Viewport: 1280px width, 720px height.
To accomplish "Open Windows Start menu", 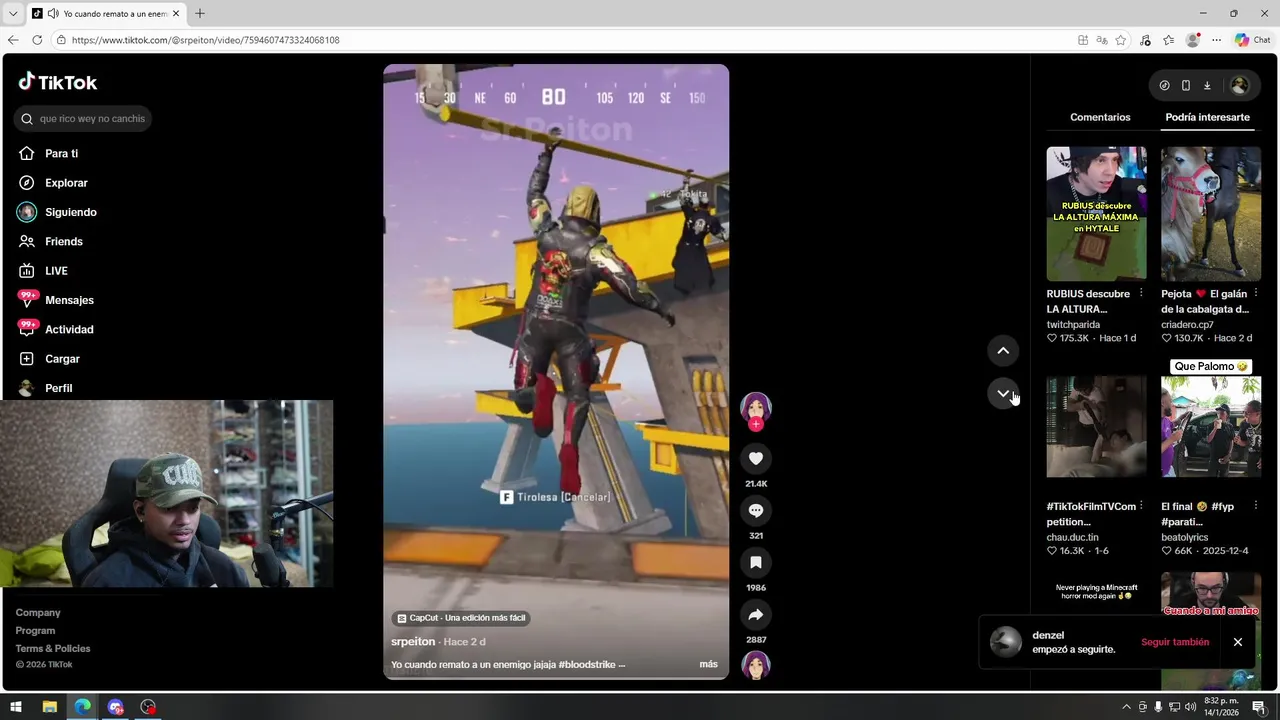I will (x=16, y=707).
